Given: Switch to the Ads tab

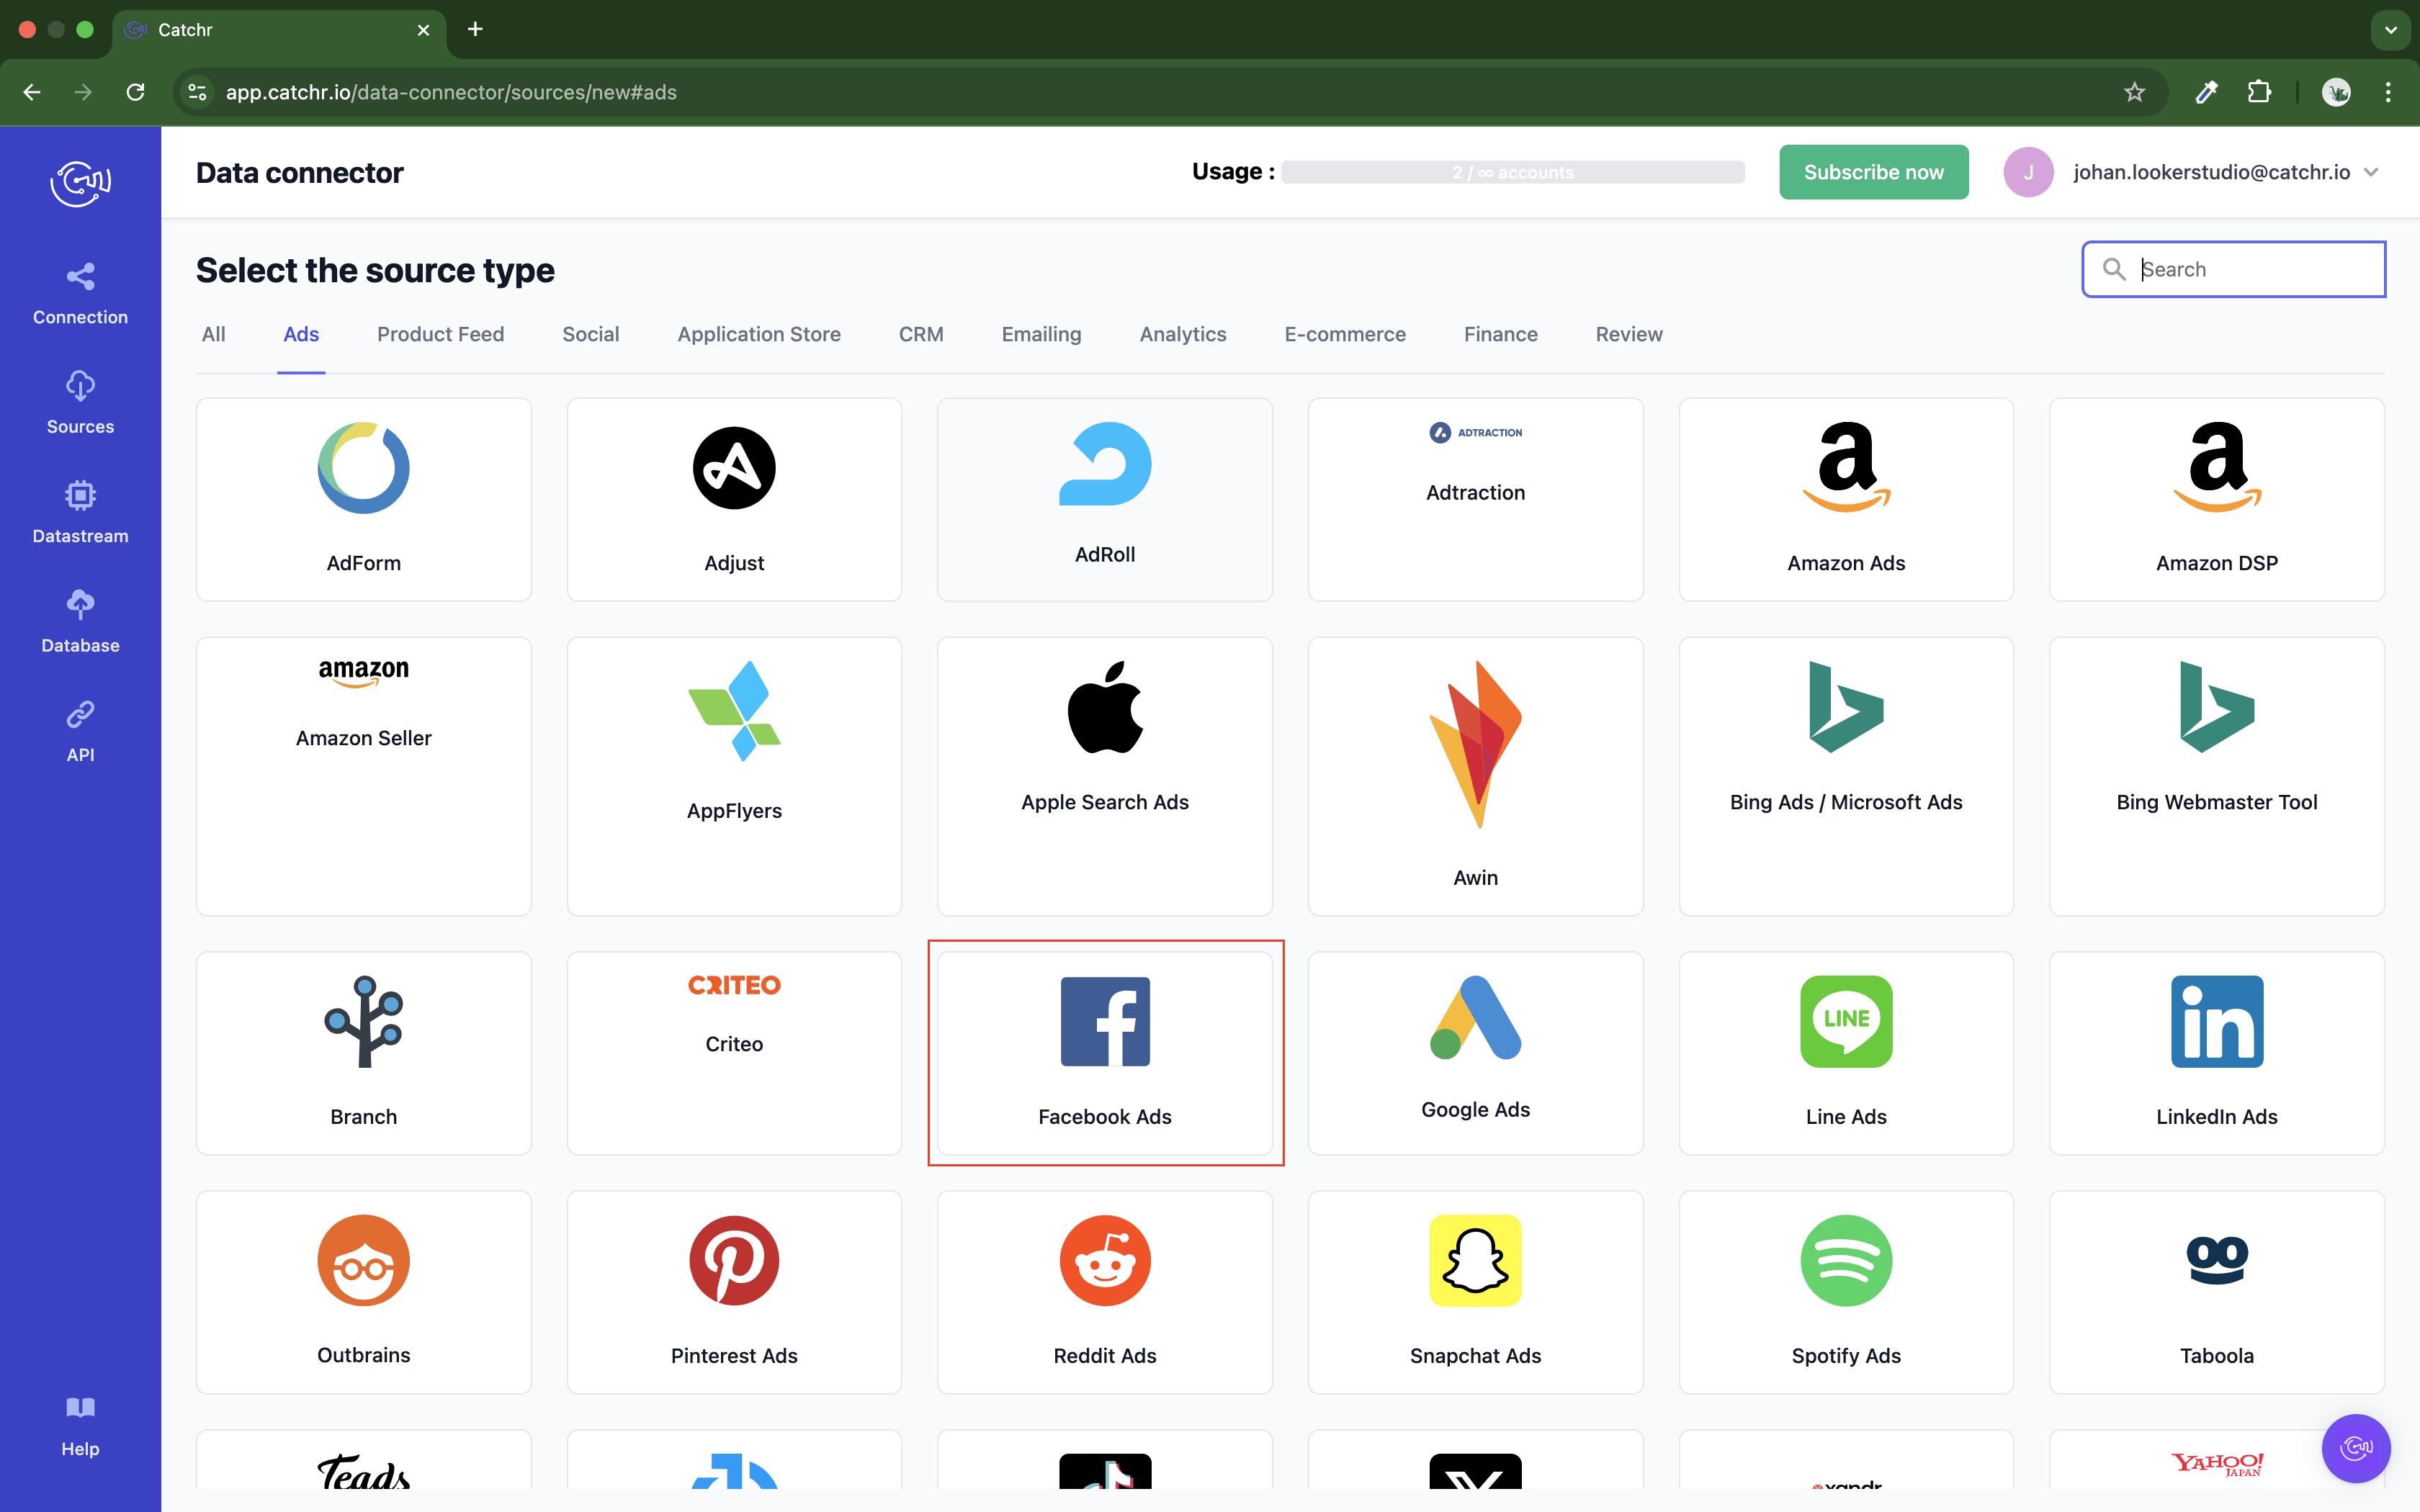Looking at the screenshot, I should 301,334.
